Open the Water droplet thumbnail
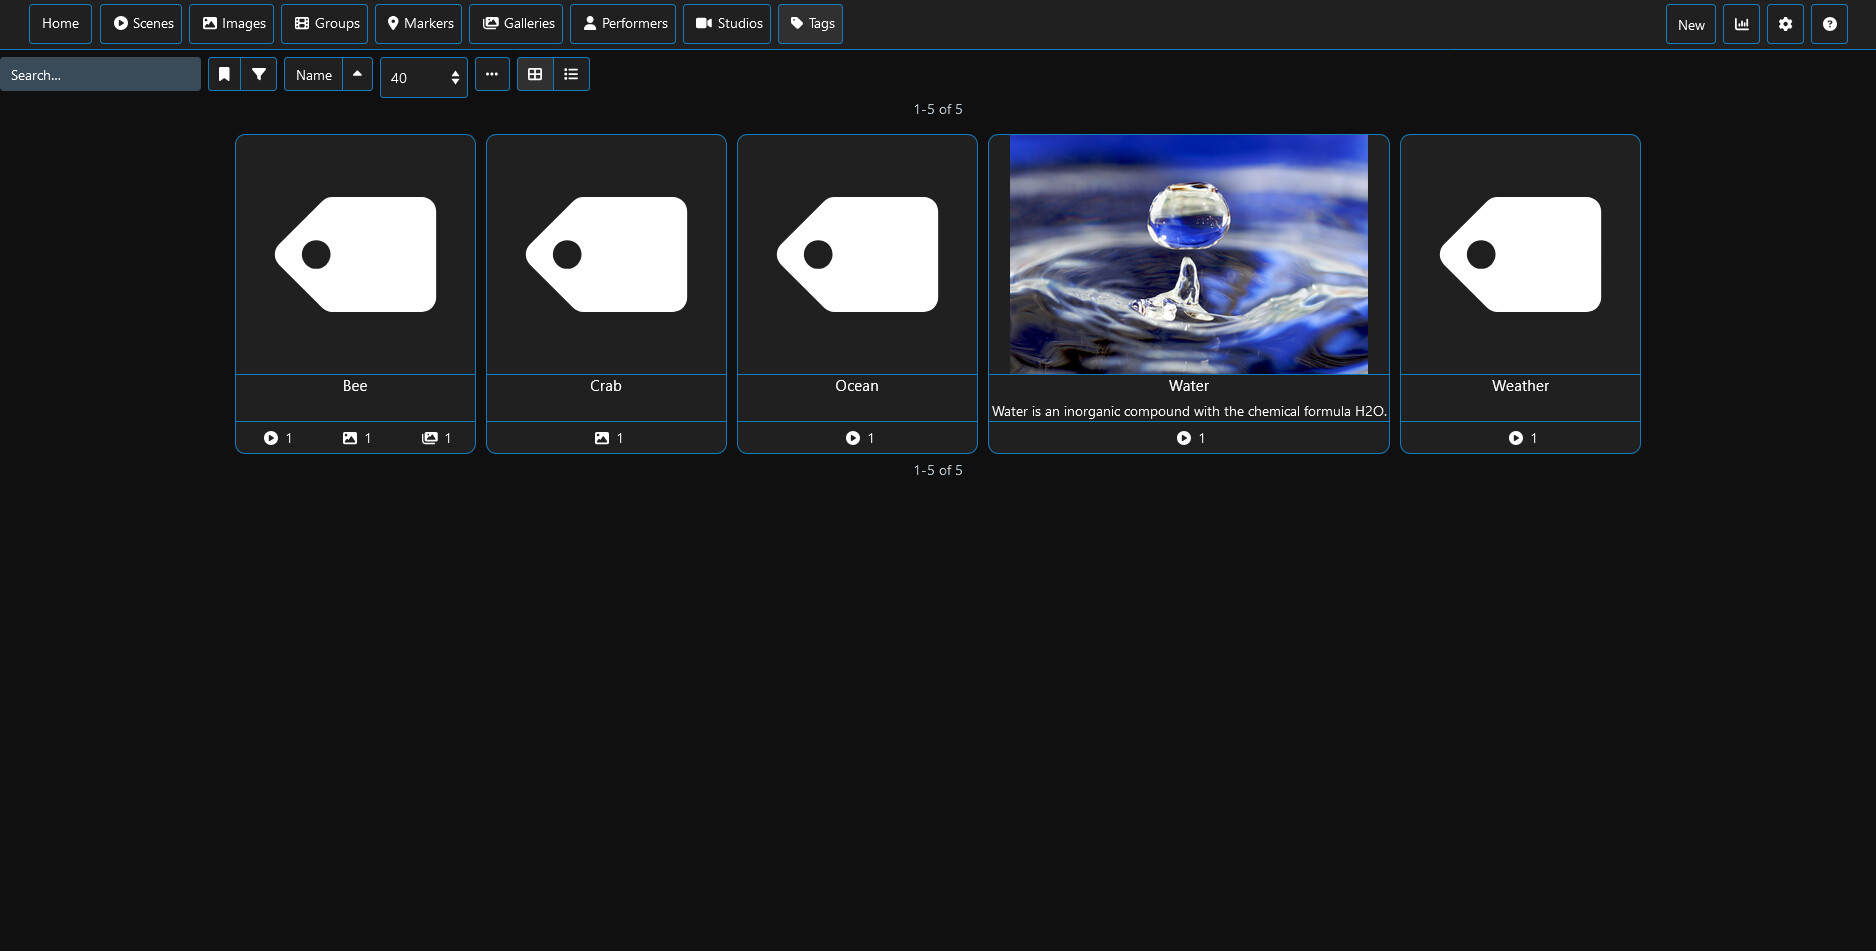The height and width of the screenshot is (951, 1876). (x=1189, y=254)
